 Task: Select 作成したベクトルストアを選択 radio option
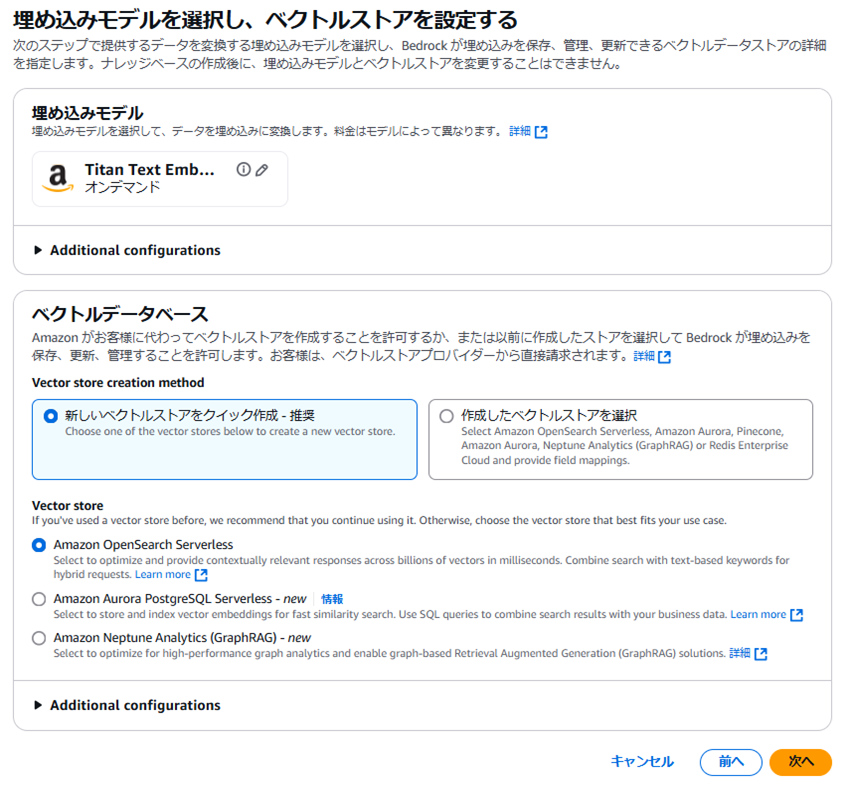(x=447, y=416)
